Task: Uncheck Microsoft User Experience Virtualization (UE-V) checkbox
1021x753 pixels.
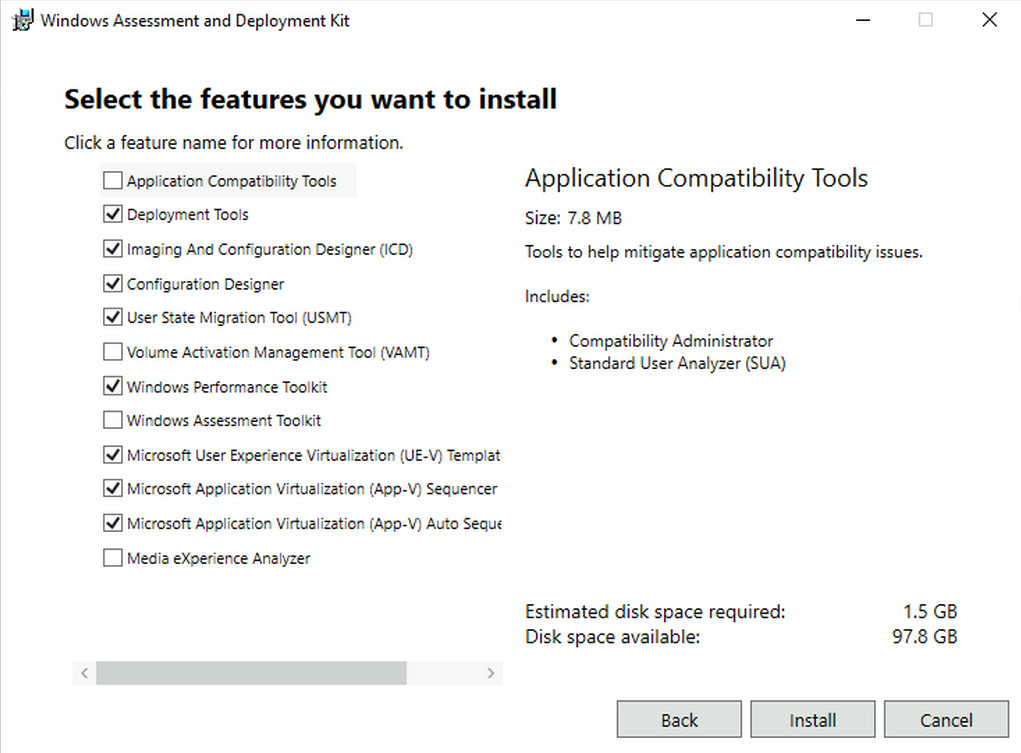Action: pos(113,455)
